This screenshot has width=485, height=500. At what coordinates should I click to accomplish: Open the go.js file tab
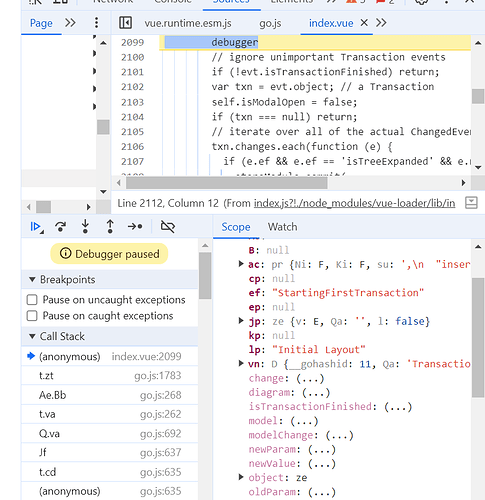click(x=270, y=23)
